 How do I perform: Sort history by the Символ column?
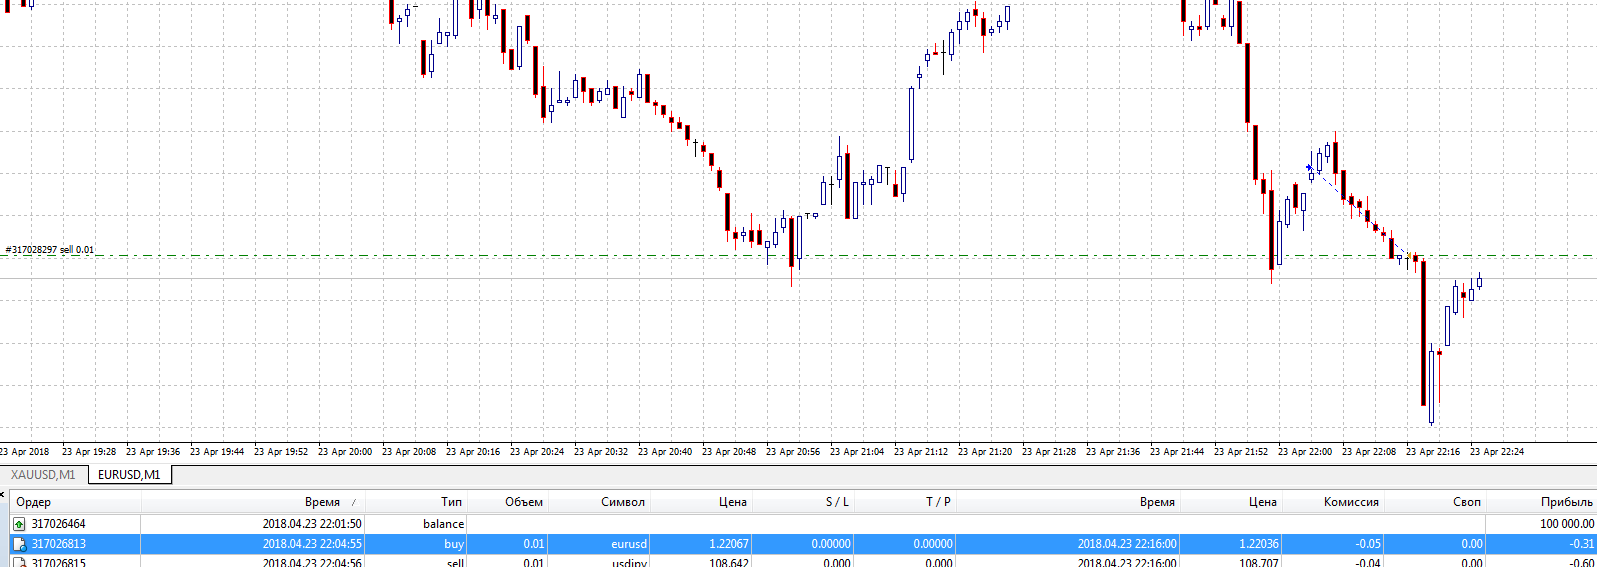click(x=623, y=502)
